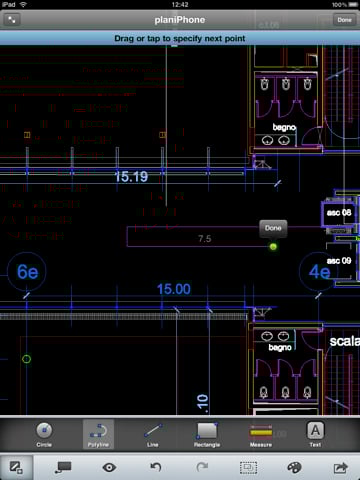360x480 pixels.
Task: Tap the undo arrow icon
Action: coord(155,467)
